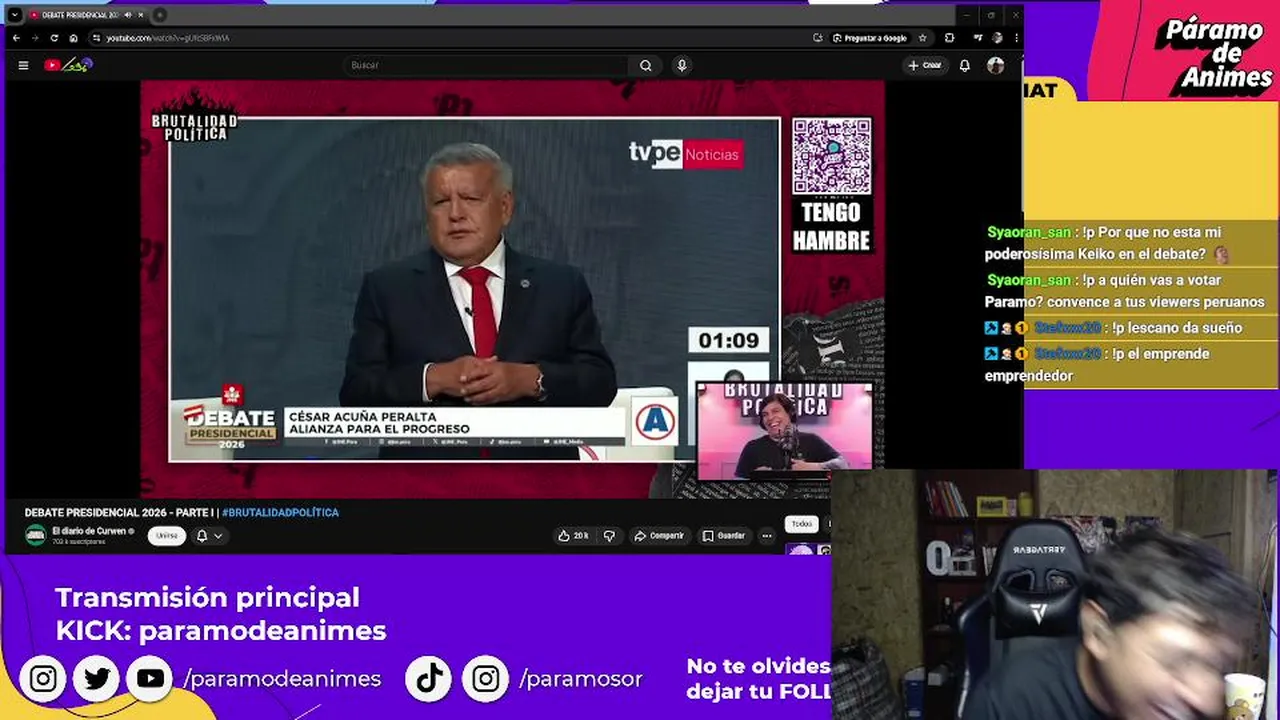The height and width of the screenshot is (720, 1280).
Task: Open the browser media control icon
Action: [978, 38]
